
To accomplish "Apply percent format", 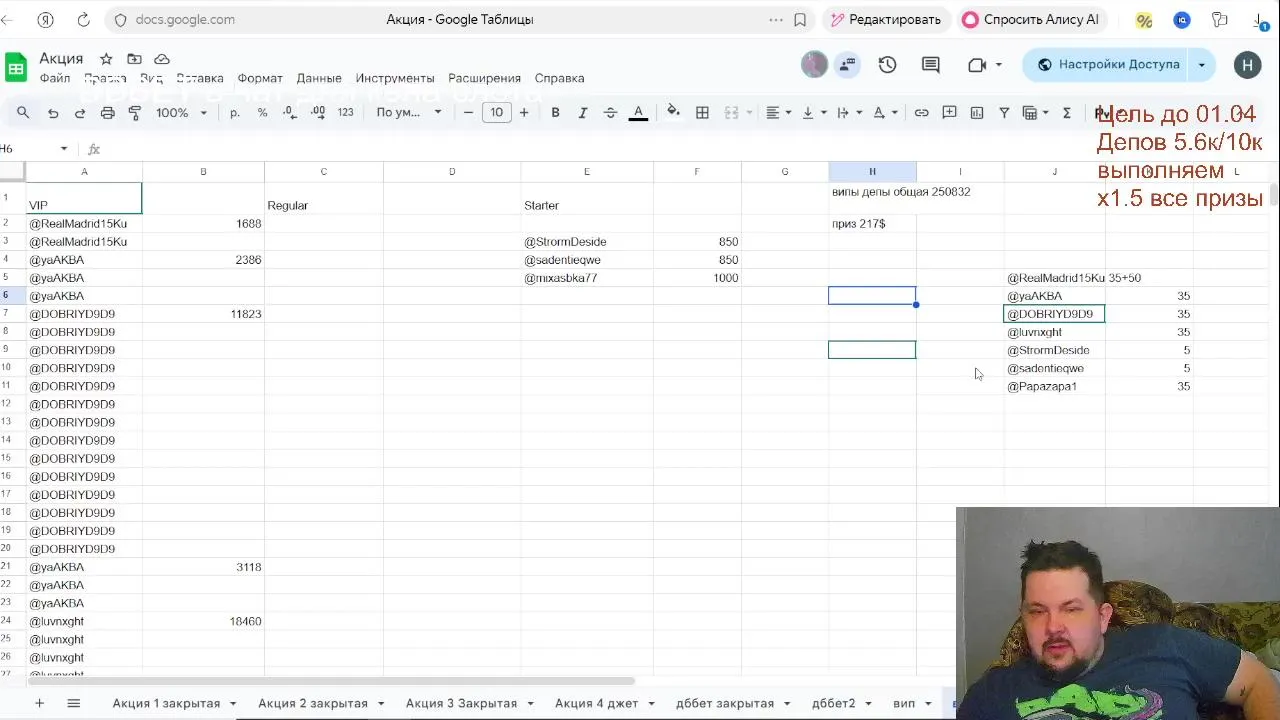I will tap(262, 113).
